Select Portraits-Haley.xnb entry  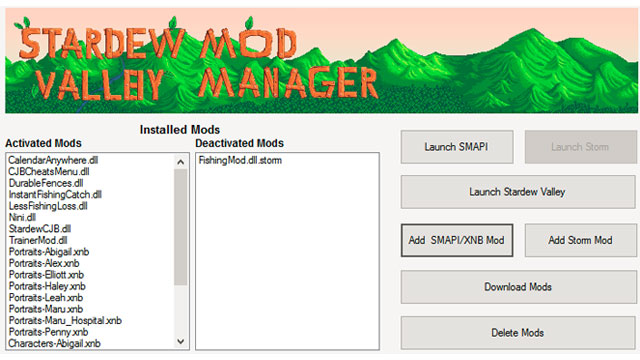[47, 286]
